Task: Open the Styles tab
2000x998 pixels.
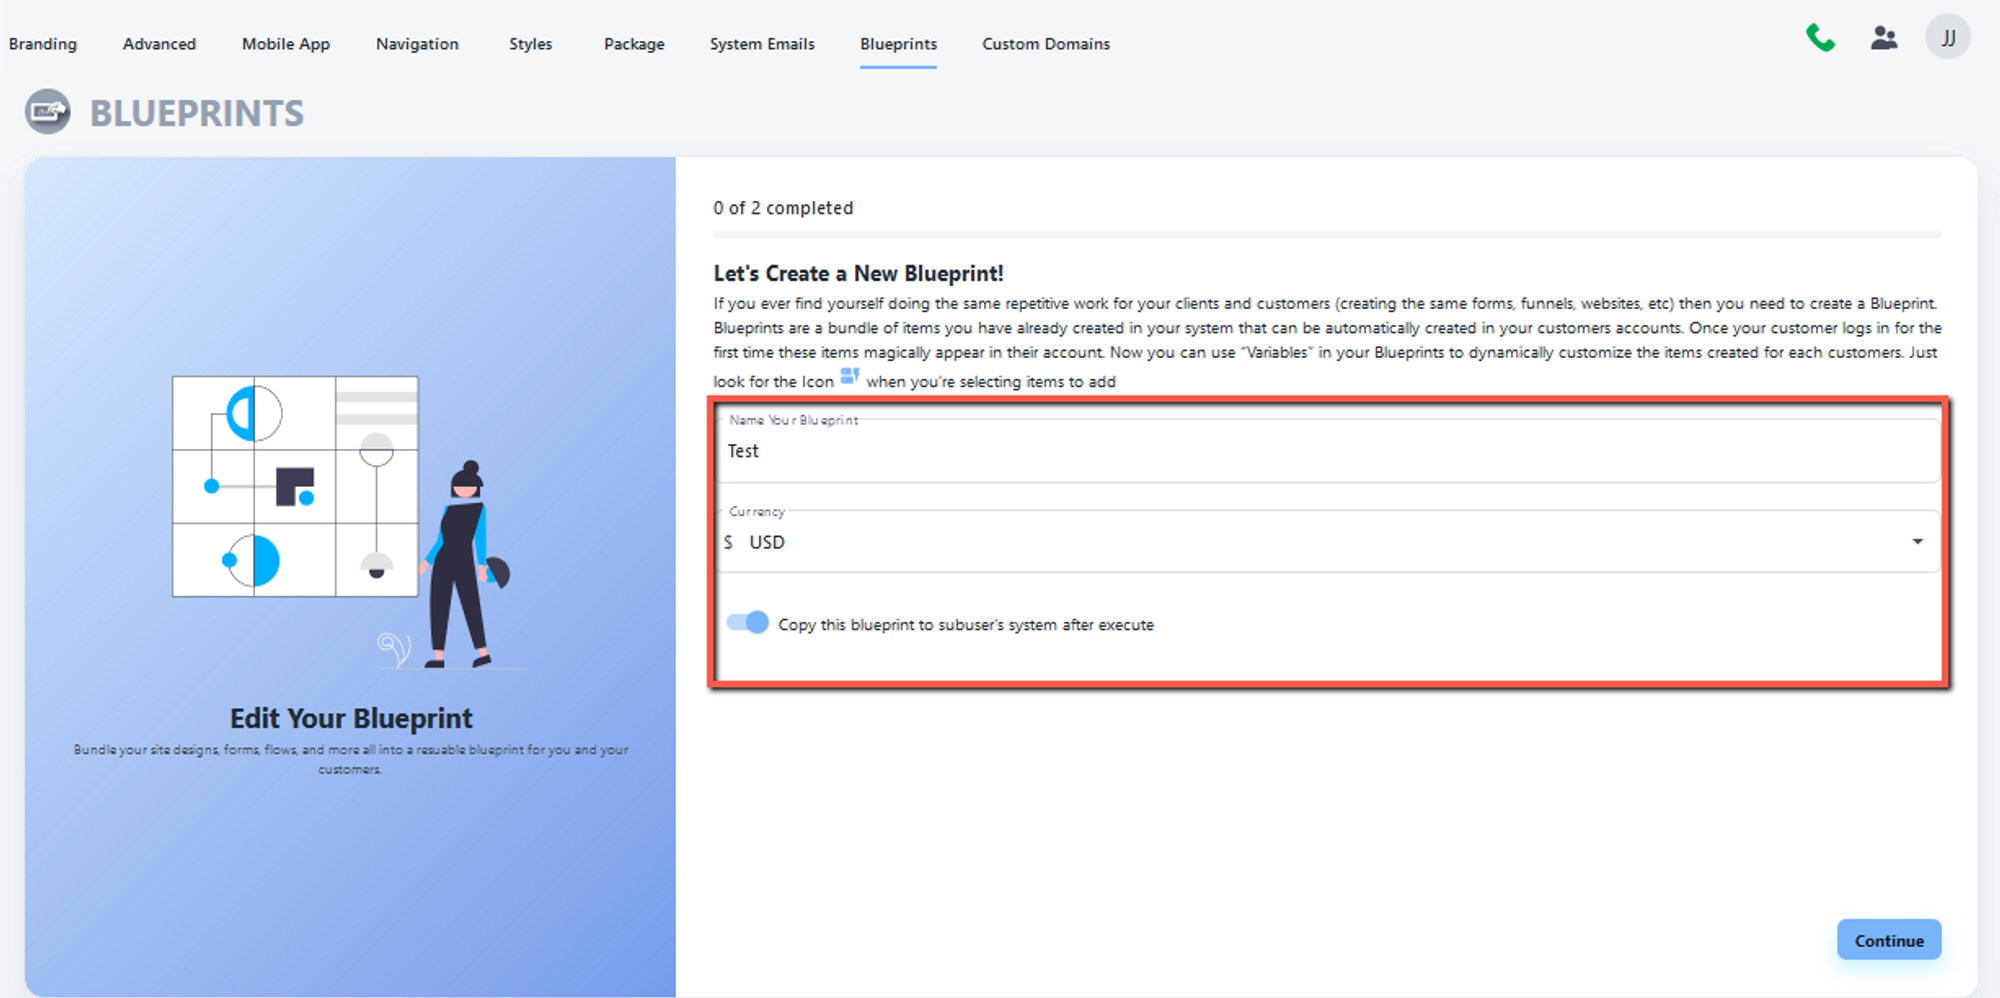Action: tap(530, 44)
